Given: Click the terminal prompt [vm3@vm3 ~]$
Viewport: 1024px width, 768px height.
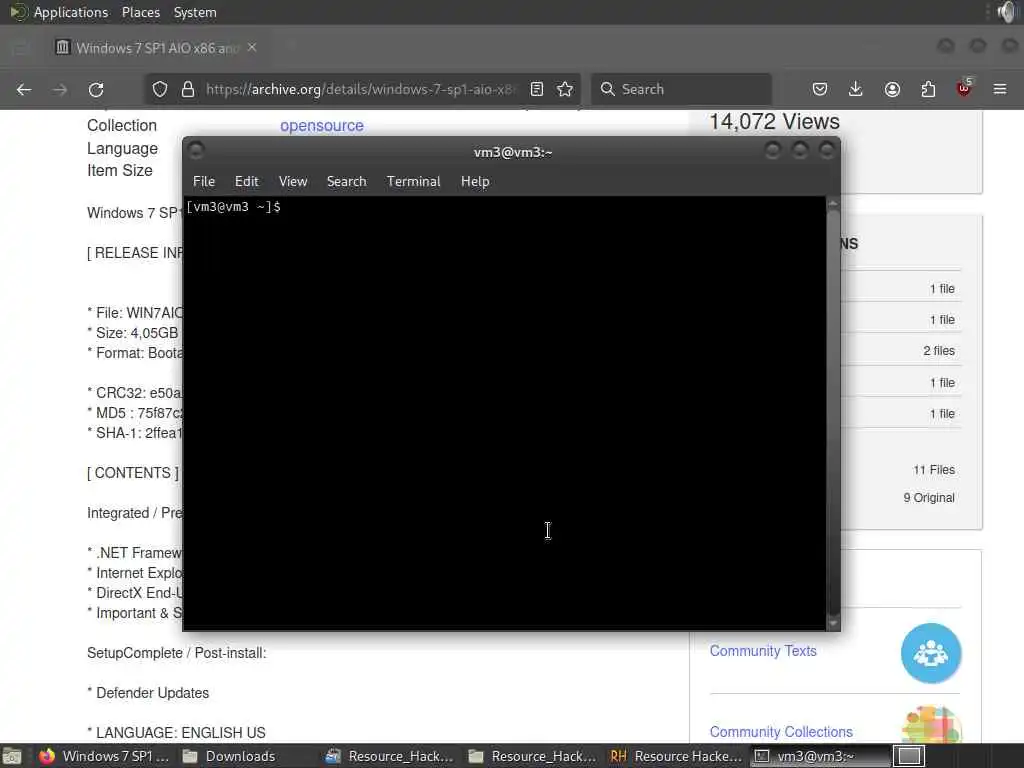Looking at the screenshot, I should tap(233, 207).
